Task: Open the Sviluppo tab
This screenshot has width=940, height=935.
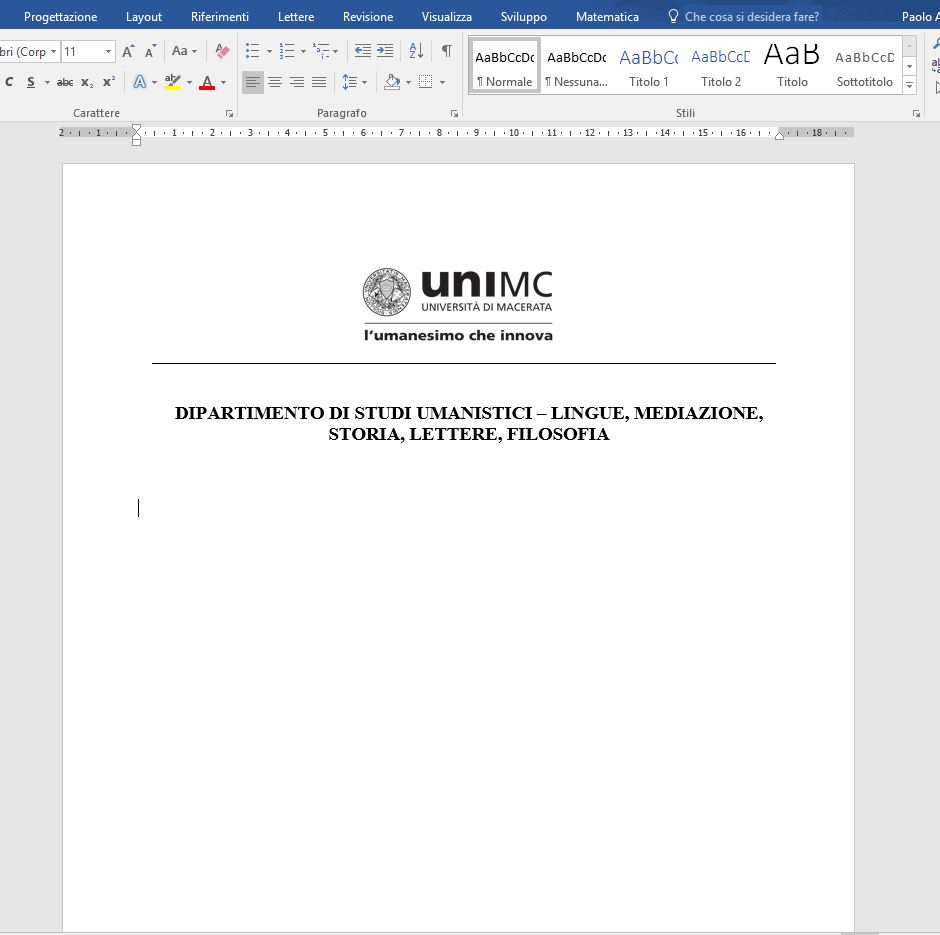Action: tap(524, 17)
